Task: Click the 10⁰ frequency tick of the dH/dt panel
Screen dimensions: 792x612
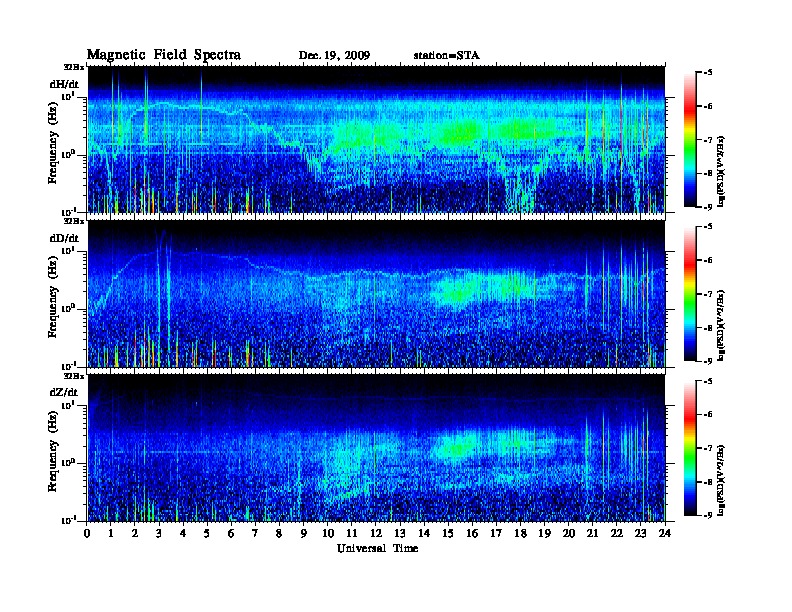Action: coord(68,155)
